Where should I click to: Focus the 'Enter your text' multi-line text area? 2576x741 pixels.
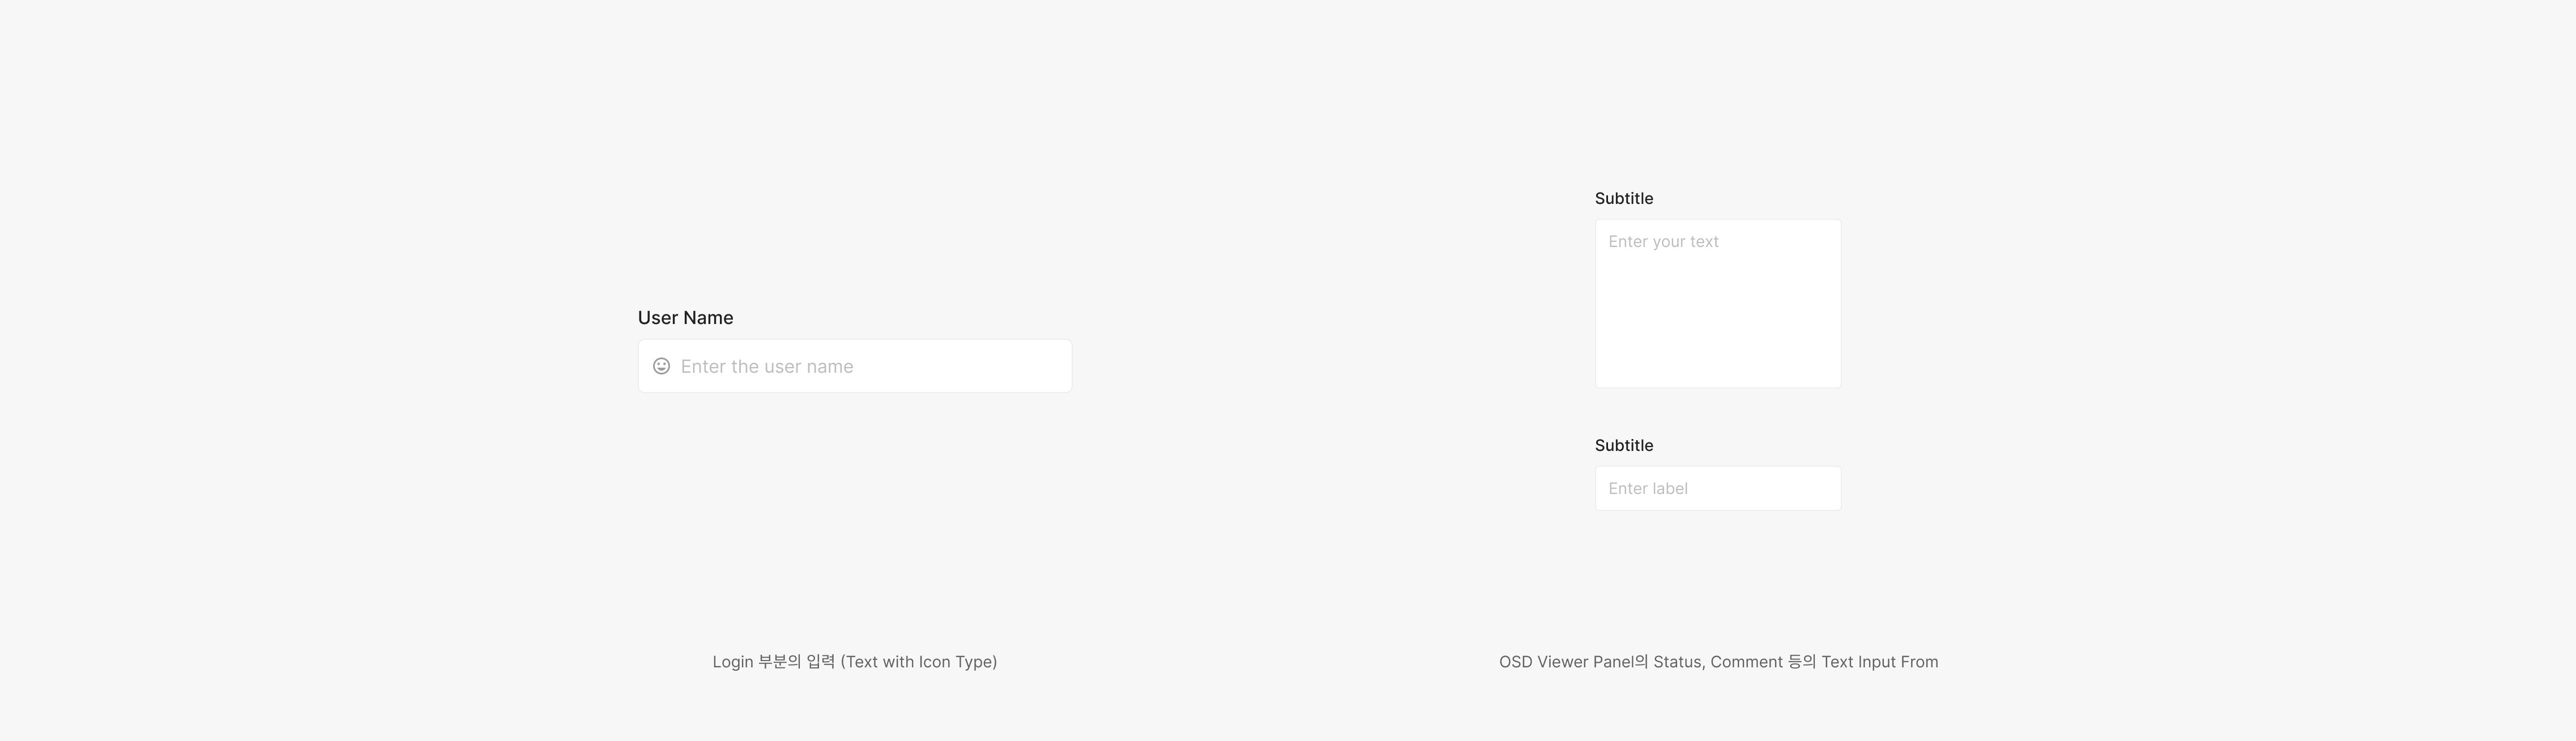pos(1717,303)
